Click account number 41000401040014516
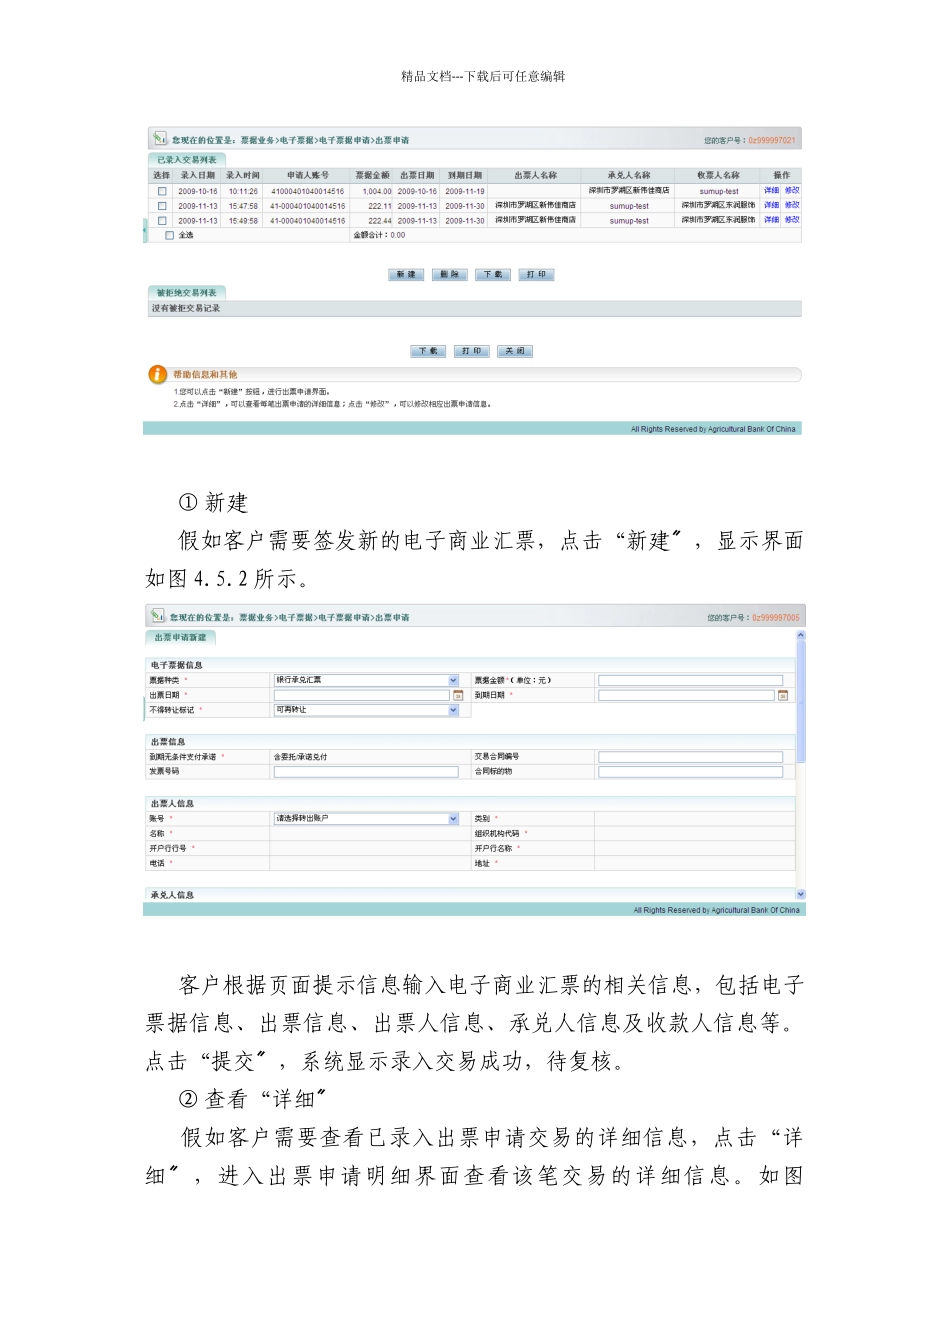 point(308,191)
